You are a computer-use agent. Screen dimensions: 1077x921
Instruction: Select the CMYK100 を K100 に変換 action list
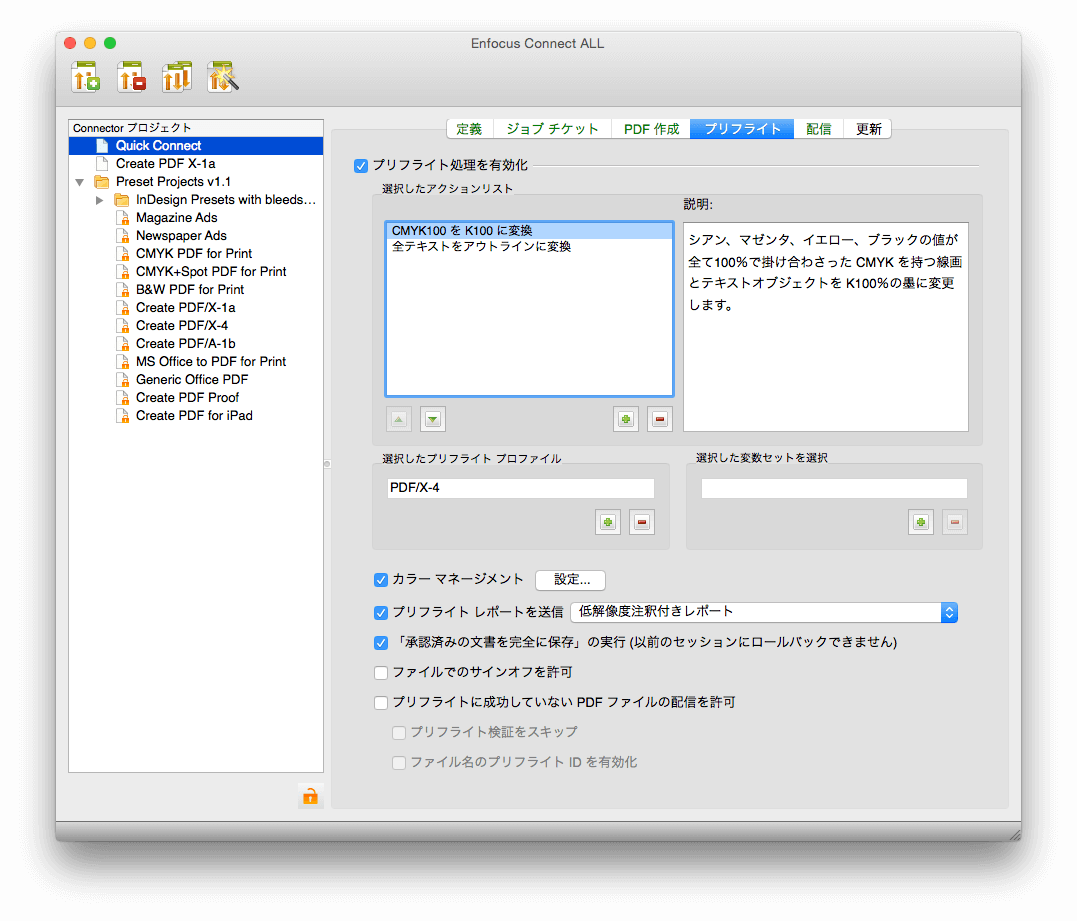(x=530, y=231)
